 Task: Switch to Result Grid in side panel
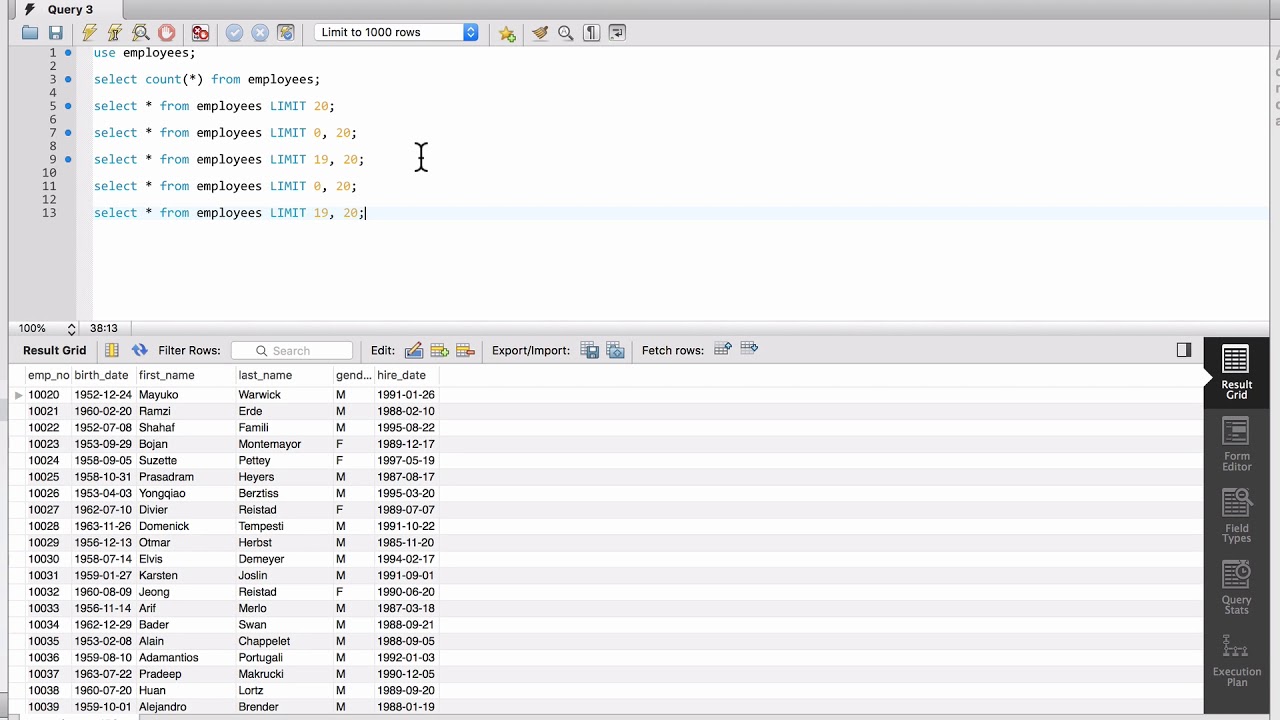point(1236,372)
